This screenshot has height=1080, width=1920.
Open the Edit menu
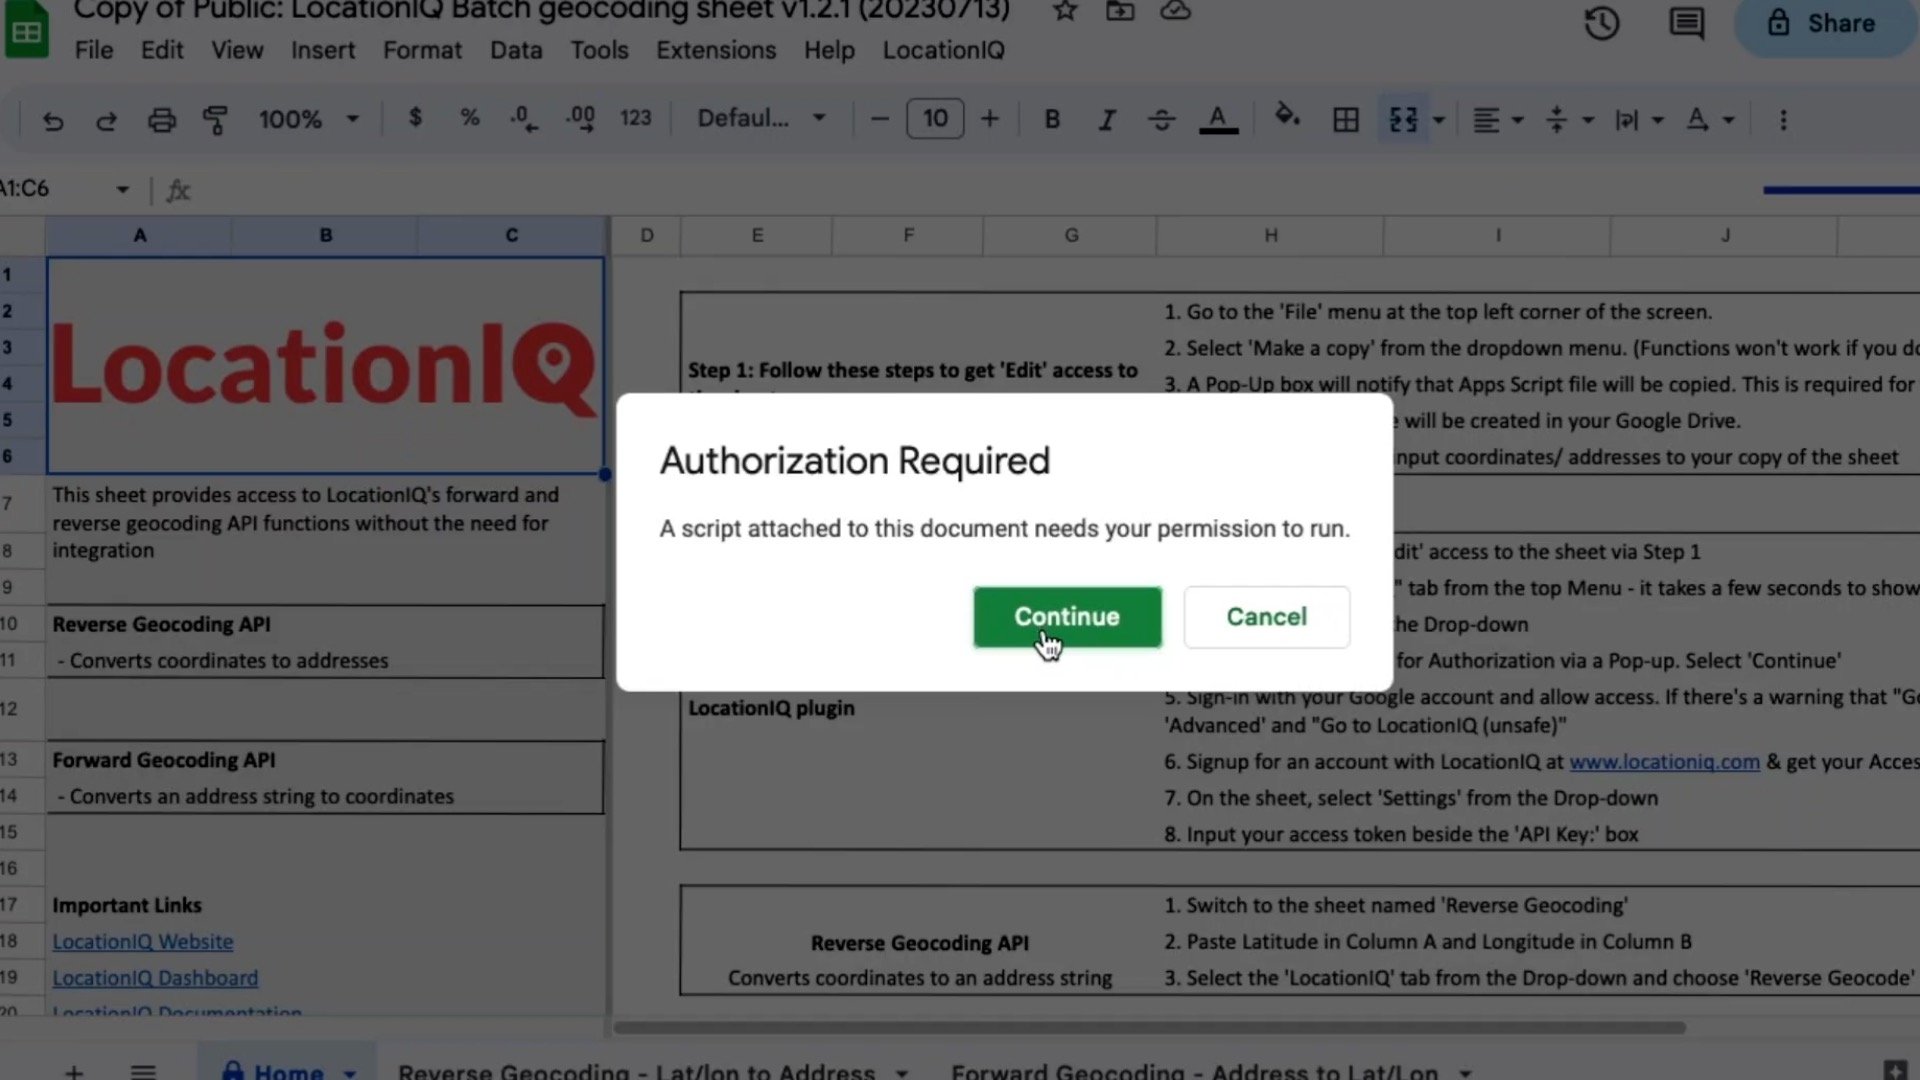(162, 50)
